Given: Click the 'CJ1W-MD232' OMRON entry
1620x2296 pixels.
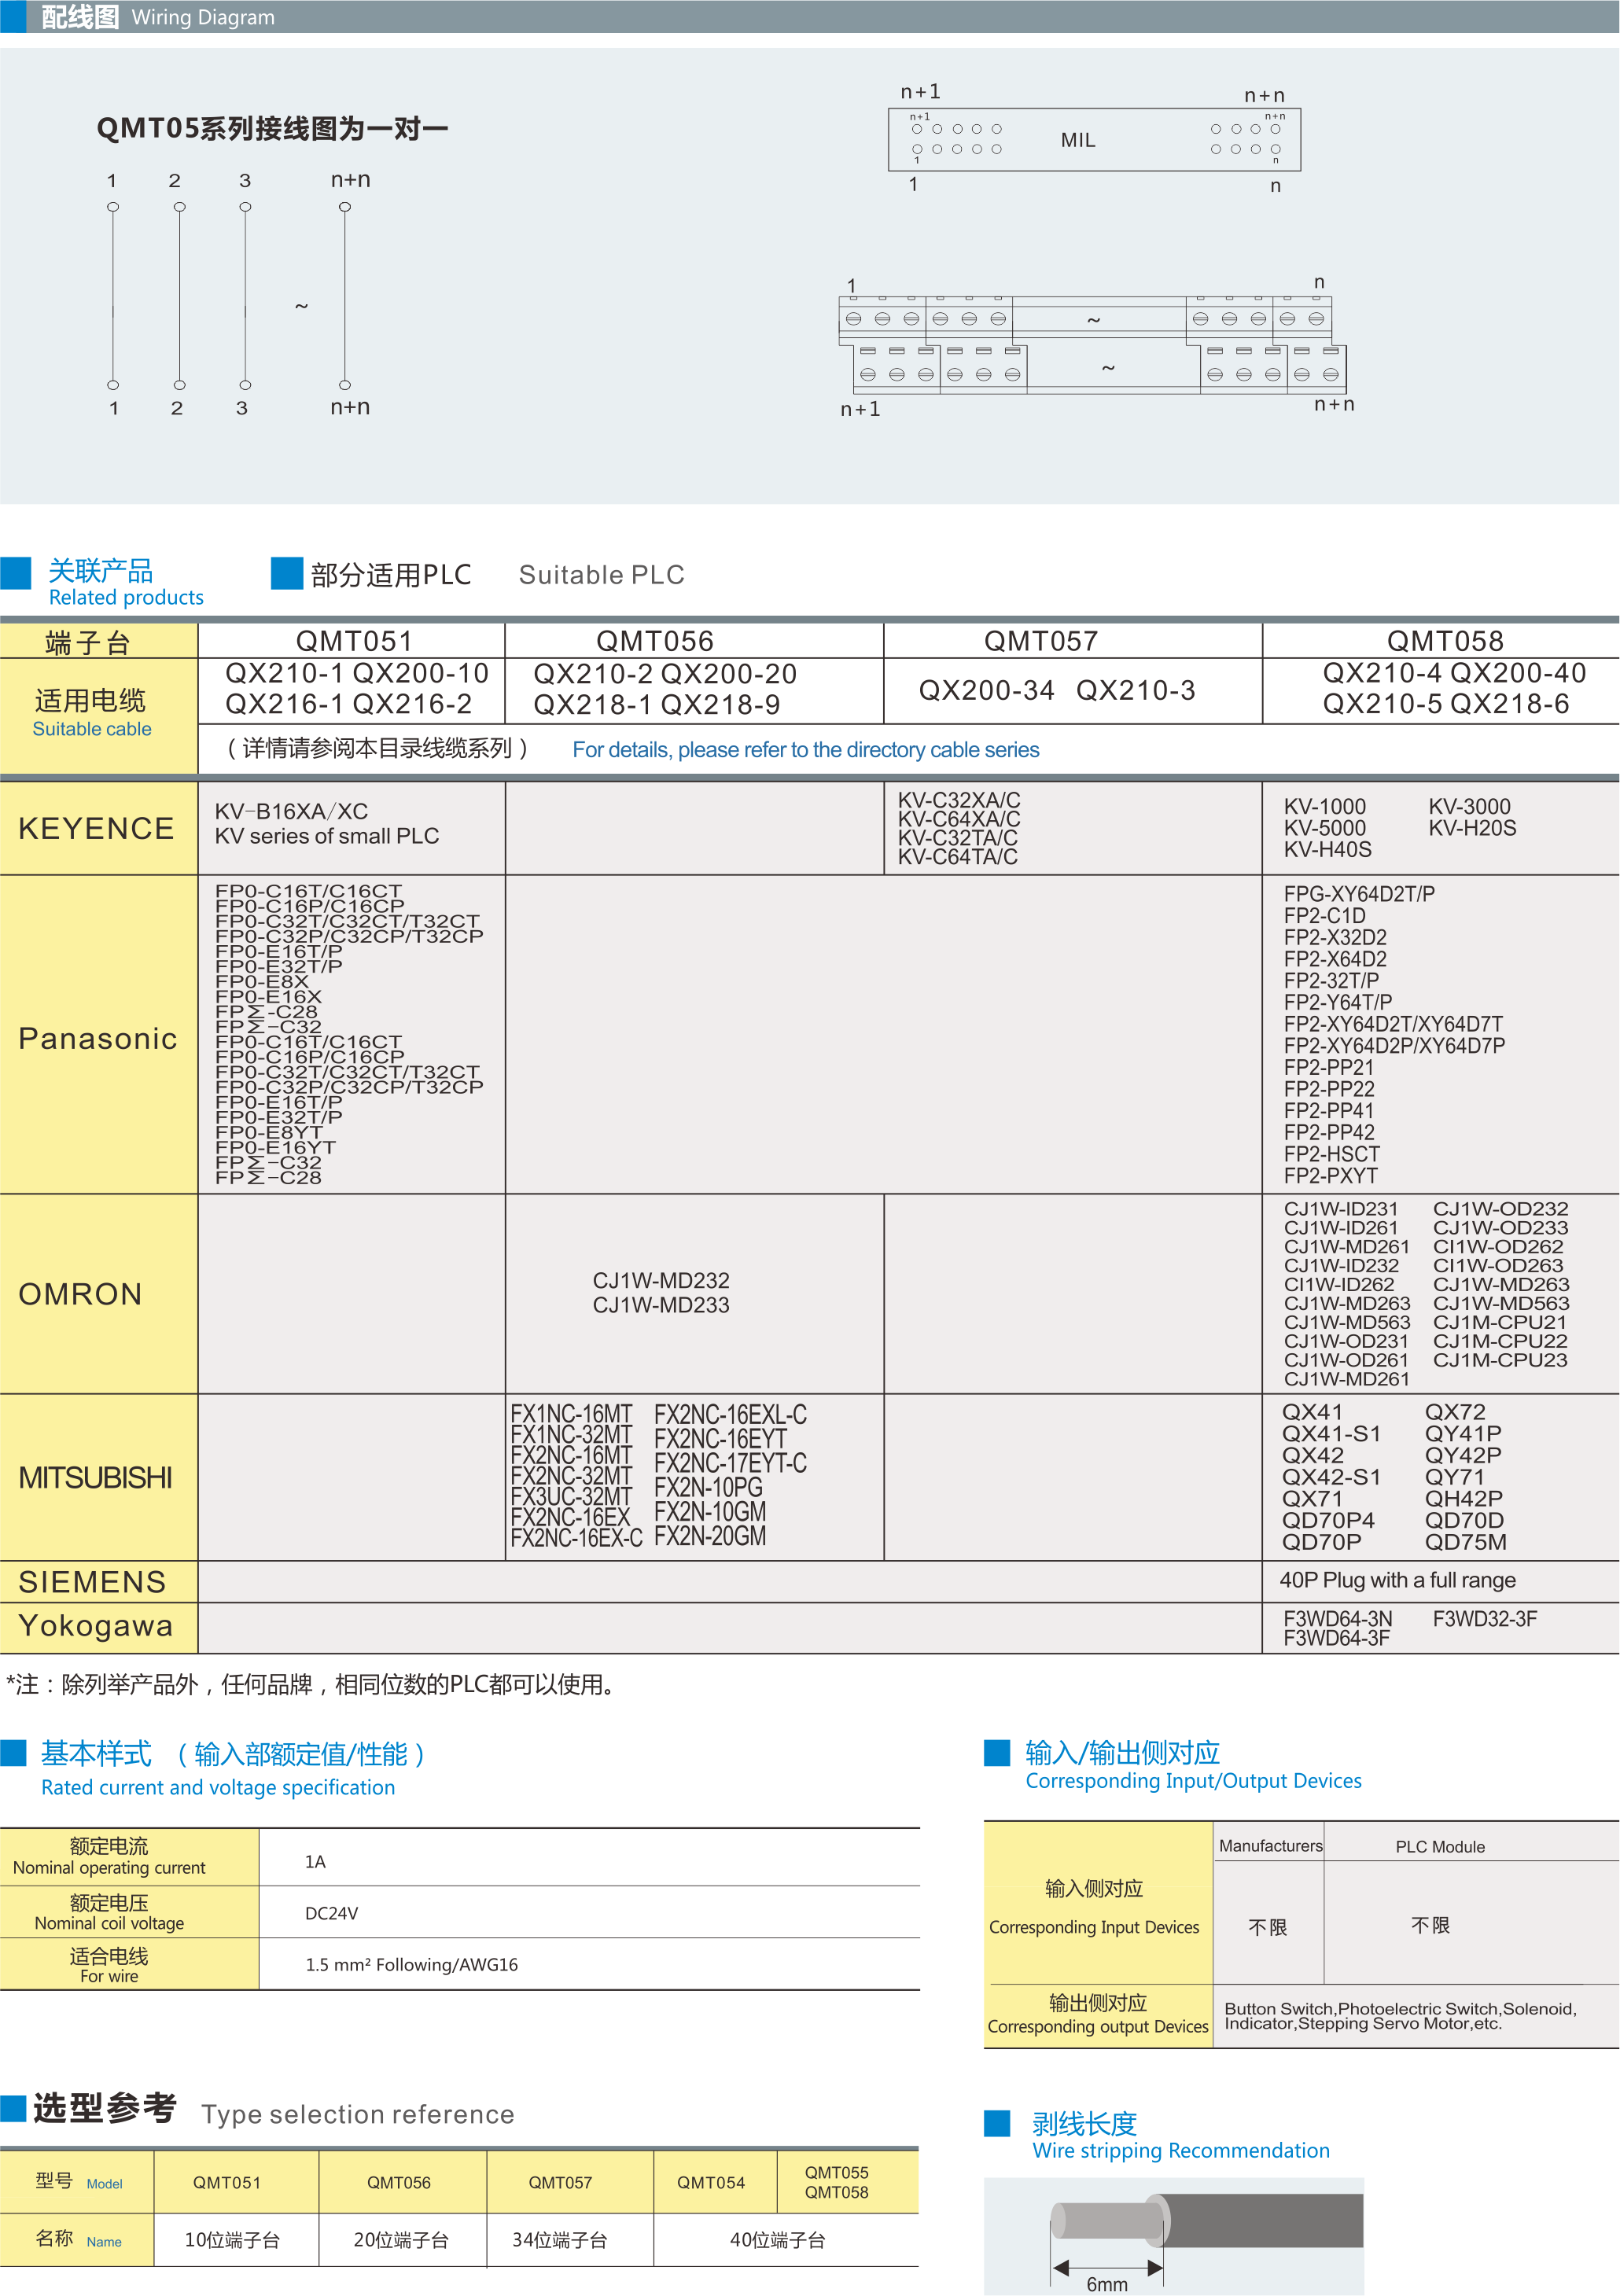Looking at the screenshot, I should click(661, 1281).
